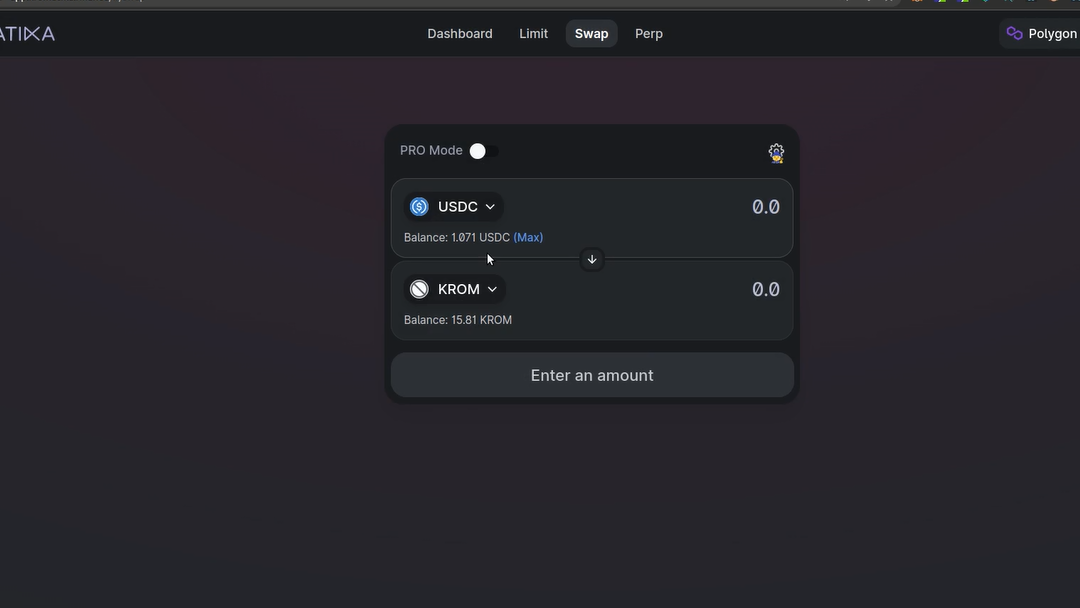1080x608 pixels.
Task: Toggle the PRO Mode switch
Action: coord(484,151)
